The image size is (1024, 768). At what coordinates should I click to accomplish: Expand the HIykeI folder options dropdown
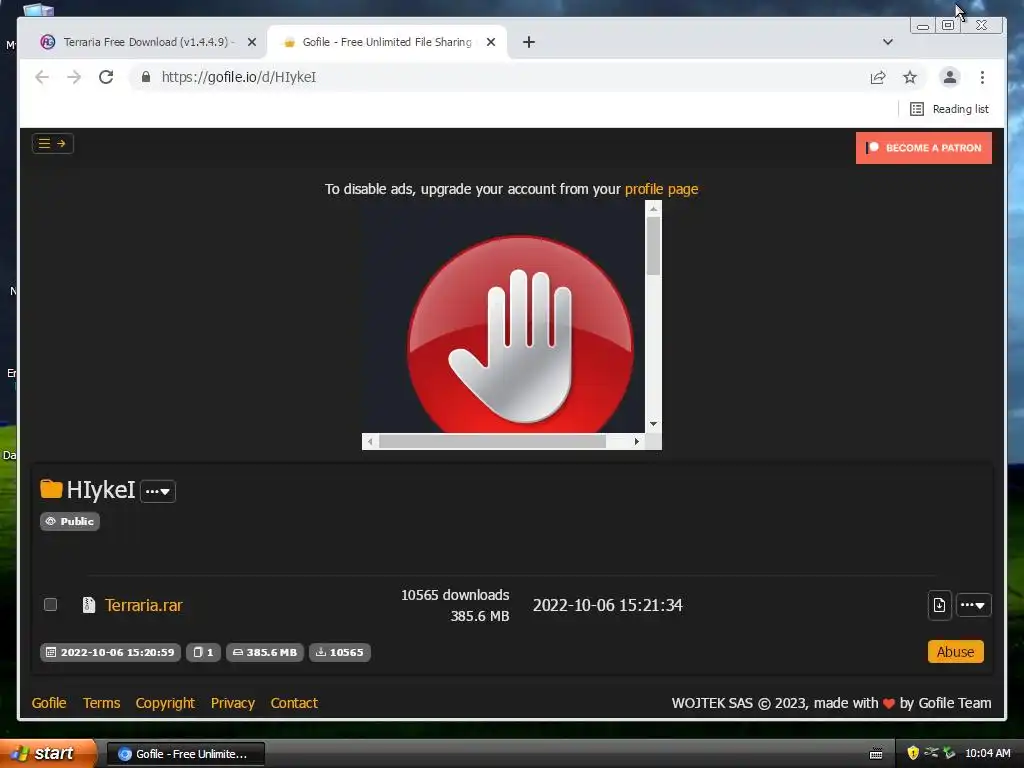[x=158, y=491]
